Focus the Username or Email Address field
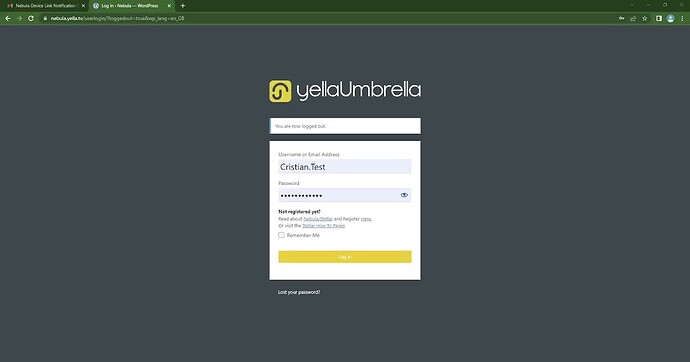The height and width of the screenshot is (362, 690). [x=345, y=166]
